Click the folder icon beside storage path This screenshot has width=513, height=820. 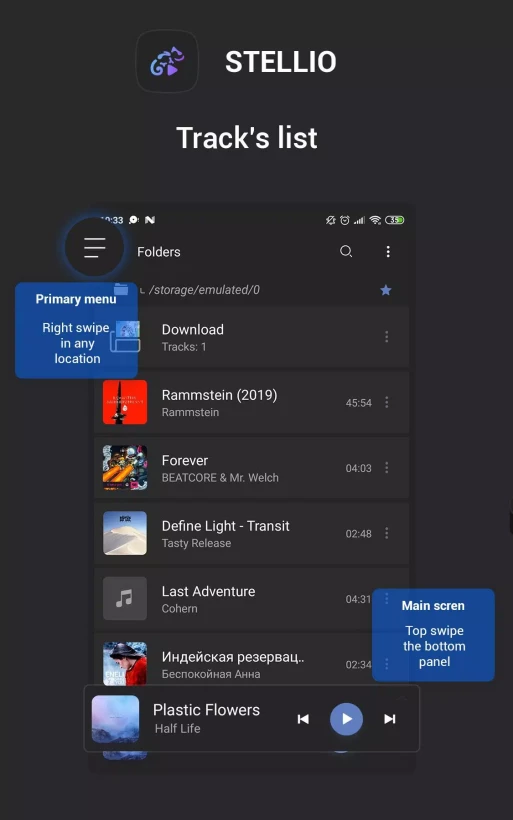pos(121,289)
